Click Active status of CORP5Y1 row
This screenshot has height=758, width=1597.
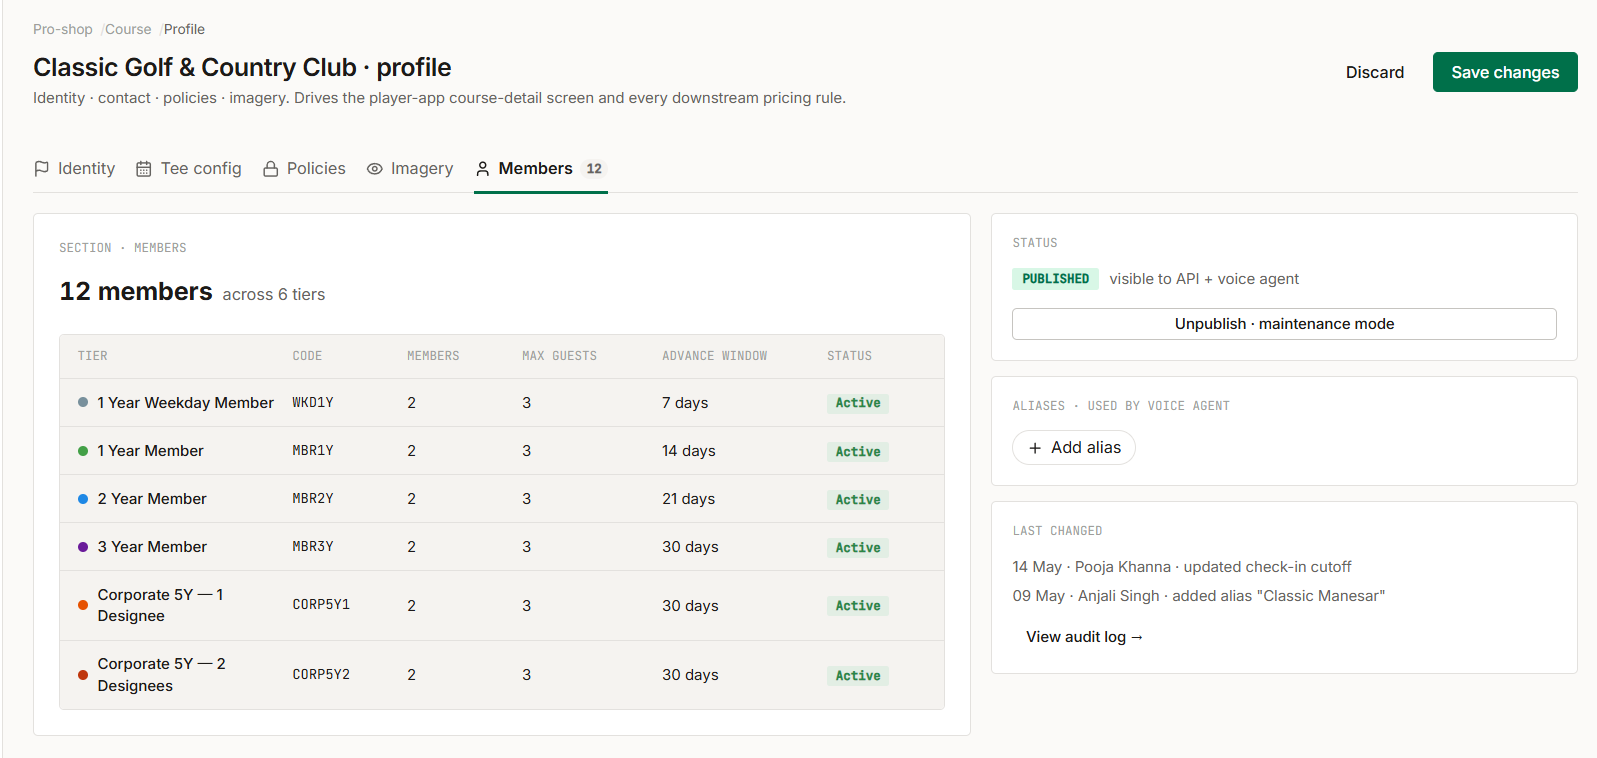[858, 606]
